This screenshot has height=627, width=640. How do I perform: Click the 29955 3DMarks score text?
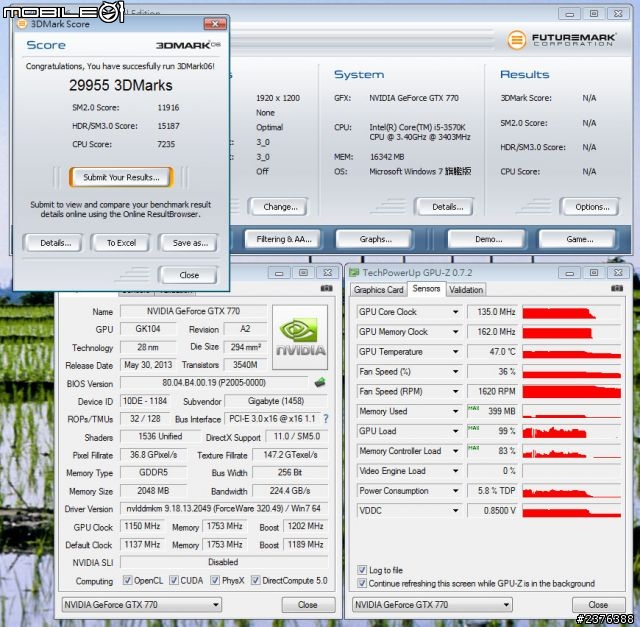pyautogui.click(x=121, y=85)
